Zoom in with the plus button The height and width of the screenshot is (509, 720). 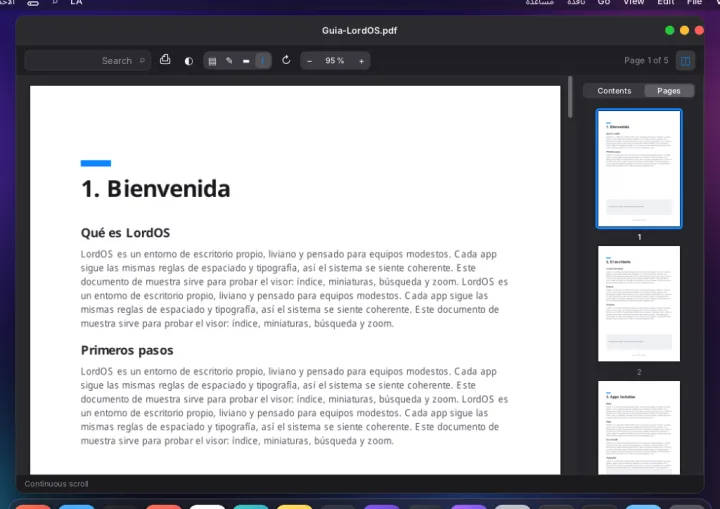click(361, 61)
